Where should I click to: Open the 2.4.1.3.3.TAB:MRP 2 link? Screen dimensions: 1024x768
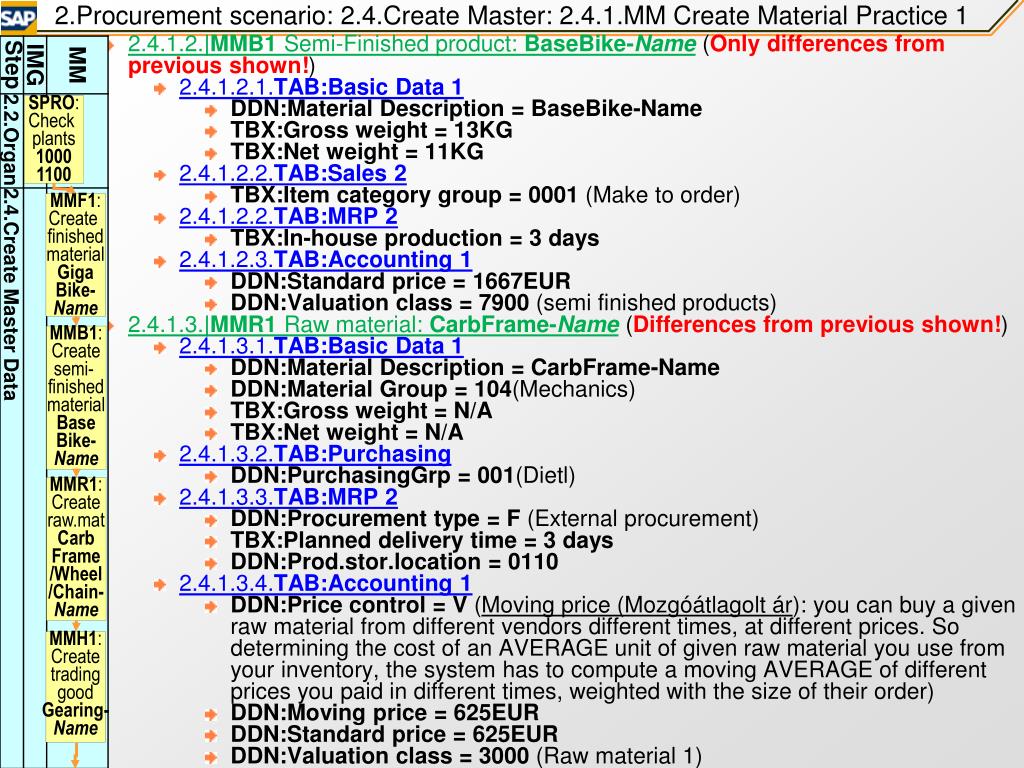(288, 497)
